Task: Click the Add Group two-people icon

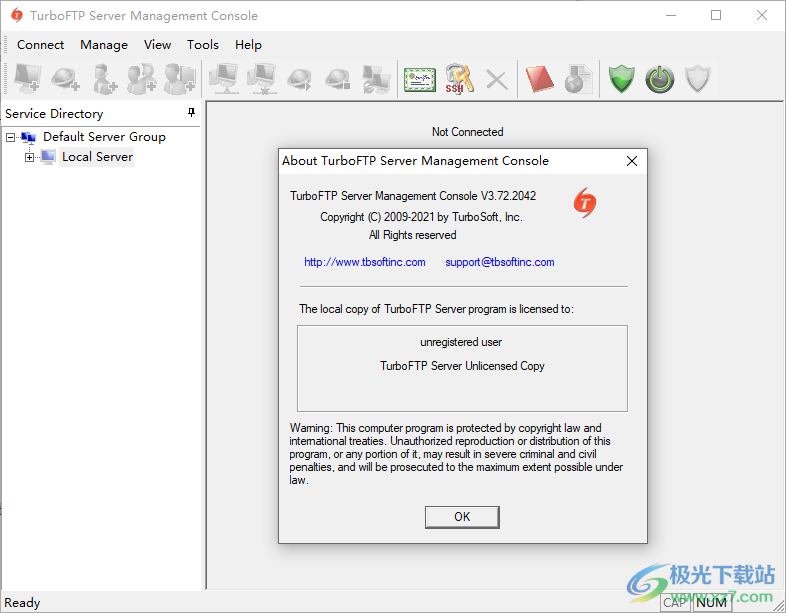Action: click(142, 79)
